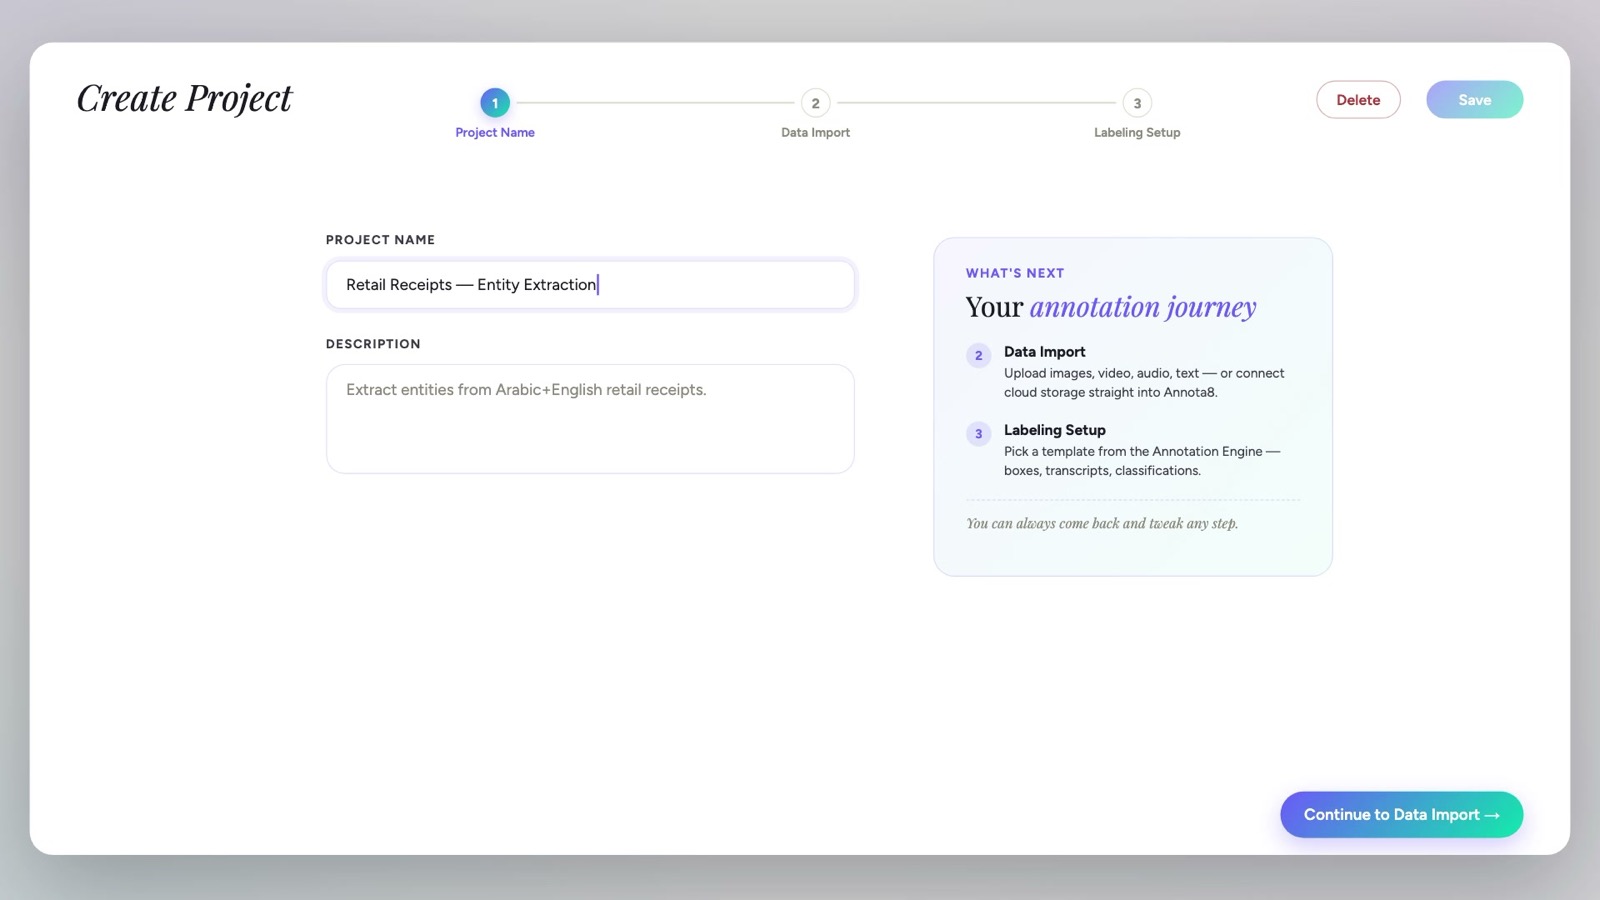1600x900 pixels.
Task: Click the Labeling Setup badge numbered 3
Action: click(979, 433)
